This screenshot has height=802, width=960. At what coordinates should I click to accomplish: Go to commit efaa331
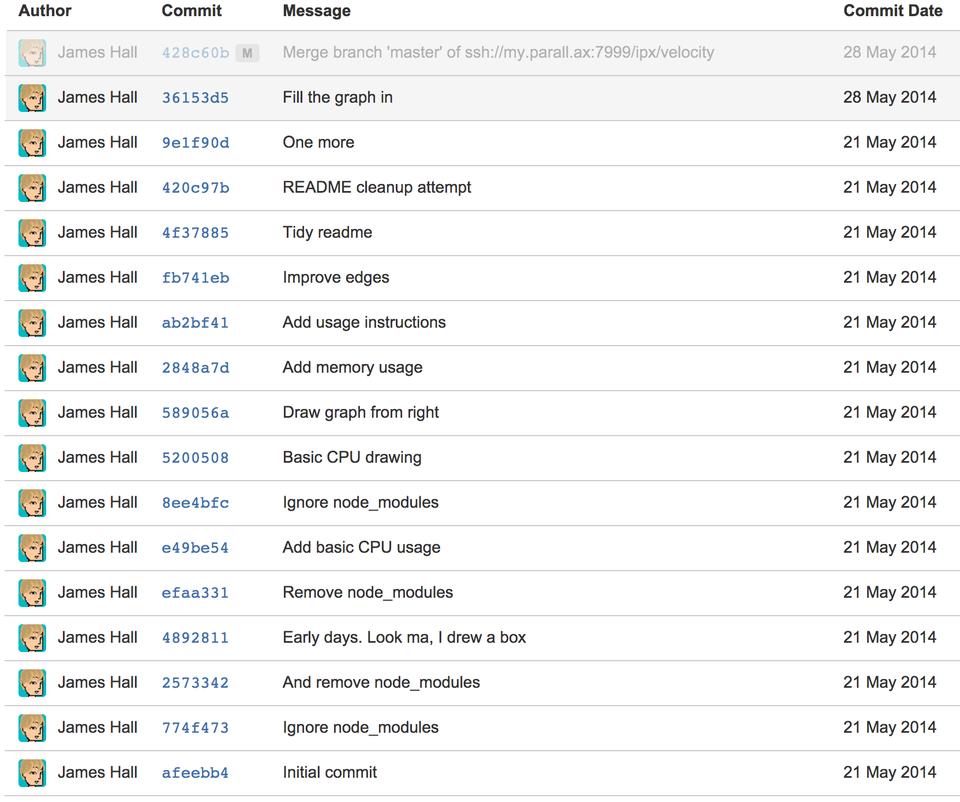coord(195,593)
